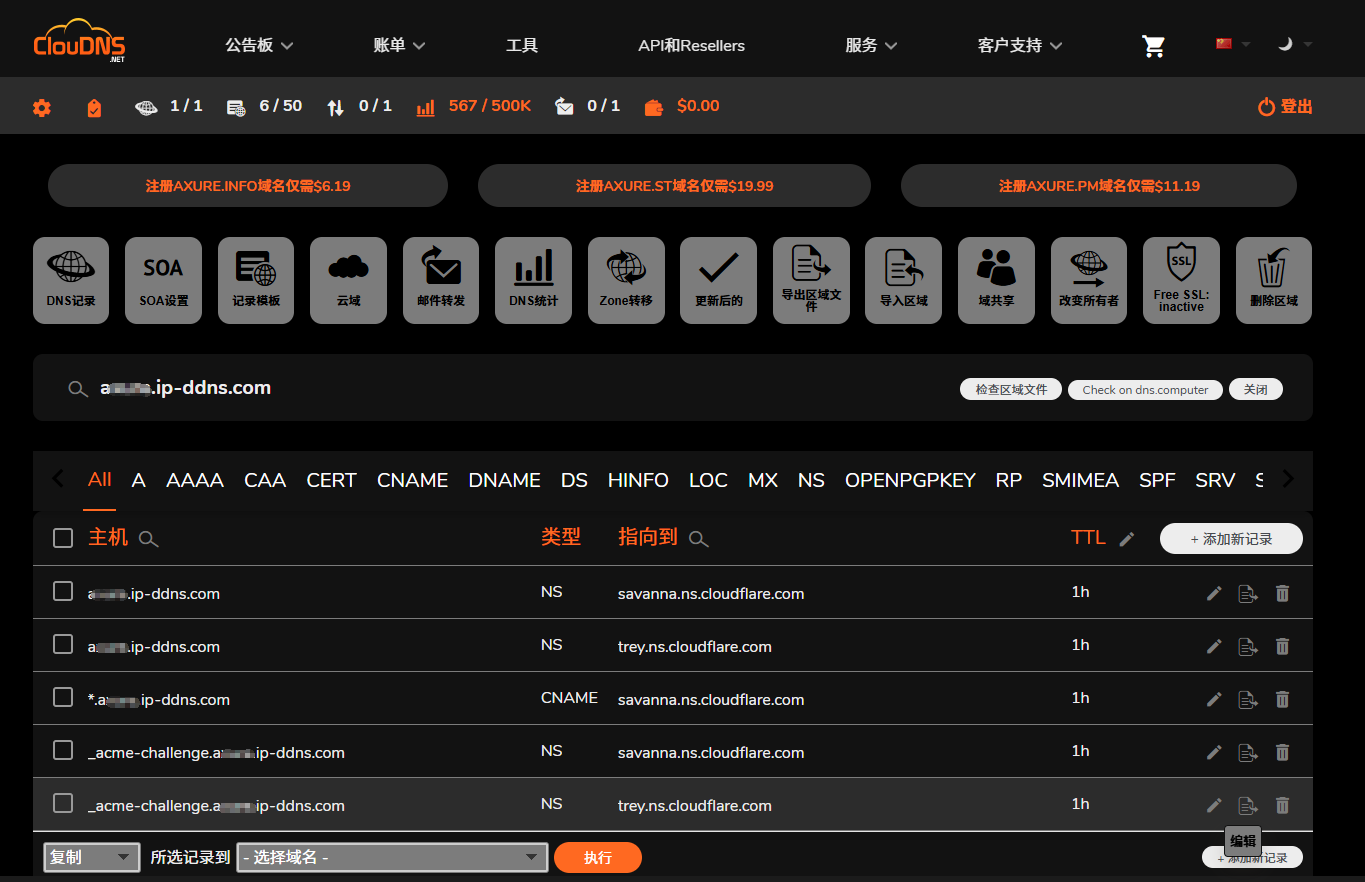The height and width of the screenshot is (882, 1365).
Task: Click Check on dns.computer button
Action: click(1144, 389)
